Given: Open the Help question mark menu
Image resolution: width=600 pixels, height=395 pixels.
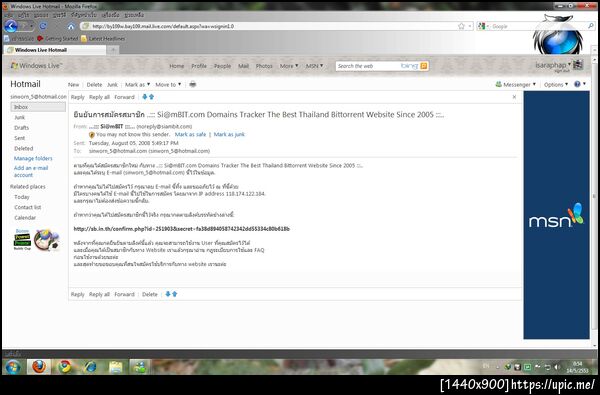Looking at the screenshot, I should (579, 84).
